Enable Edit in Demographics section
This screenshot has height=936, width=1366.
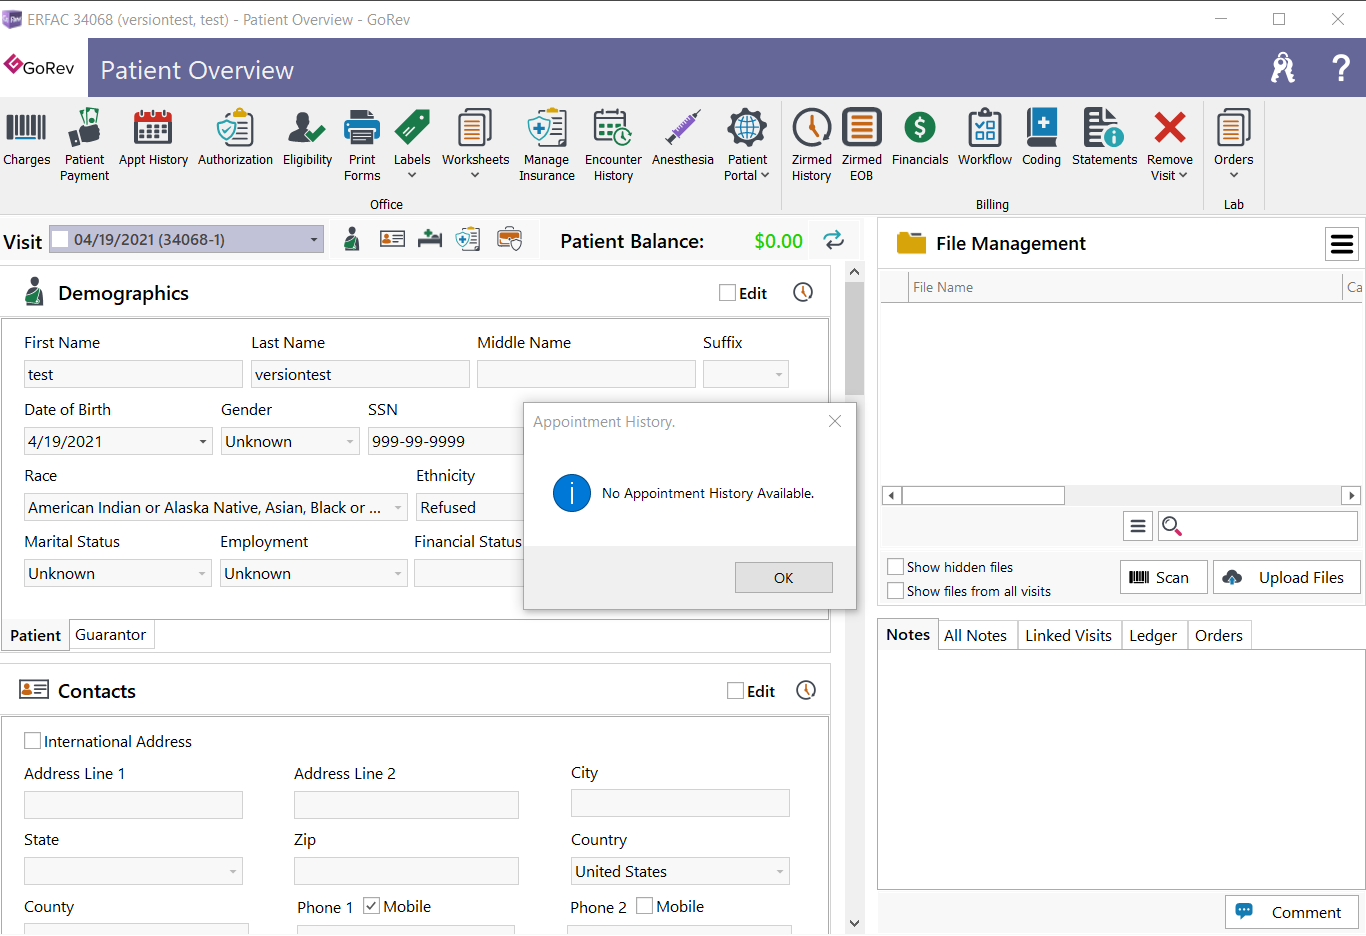click(727, 293)
